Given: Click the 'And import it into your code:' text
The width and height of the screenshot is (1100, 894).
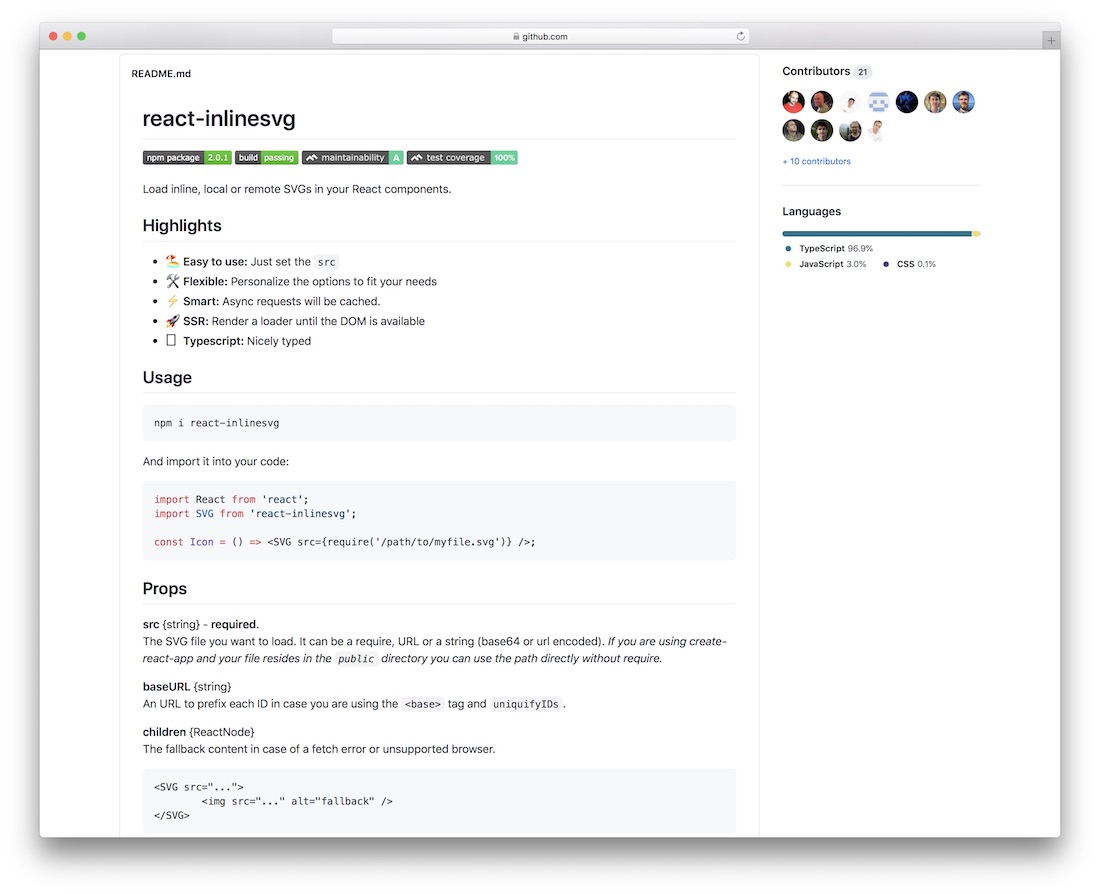Looking at the screenshot, I should (x=215, y=461).
